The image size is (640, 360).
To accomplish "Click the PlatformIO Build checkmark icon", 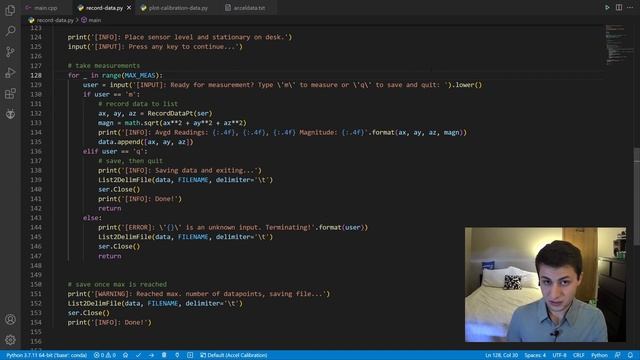I will click(x=138, y=355).
